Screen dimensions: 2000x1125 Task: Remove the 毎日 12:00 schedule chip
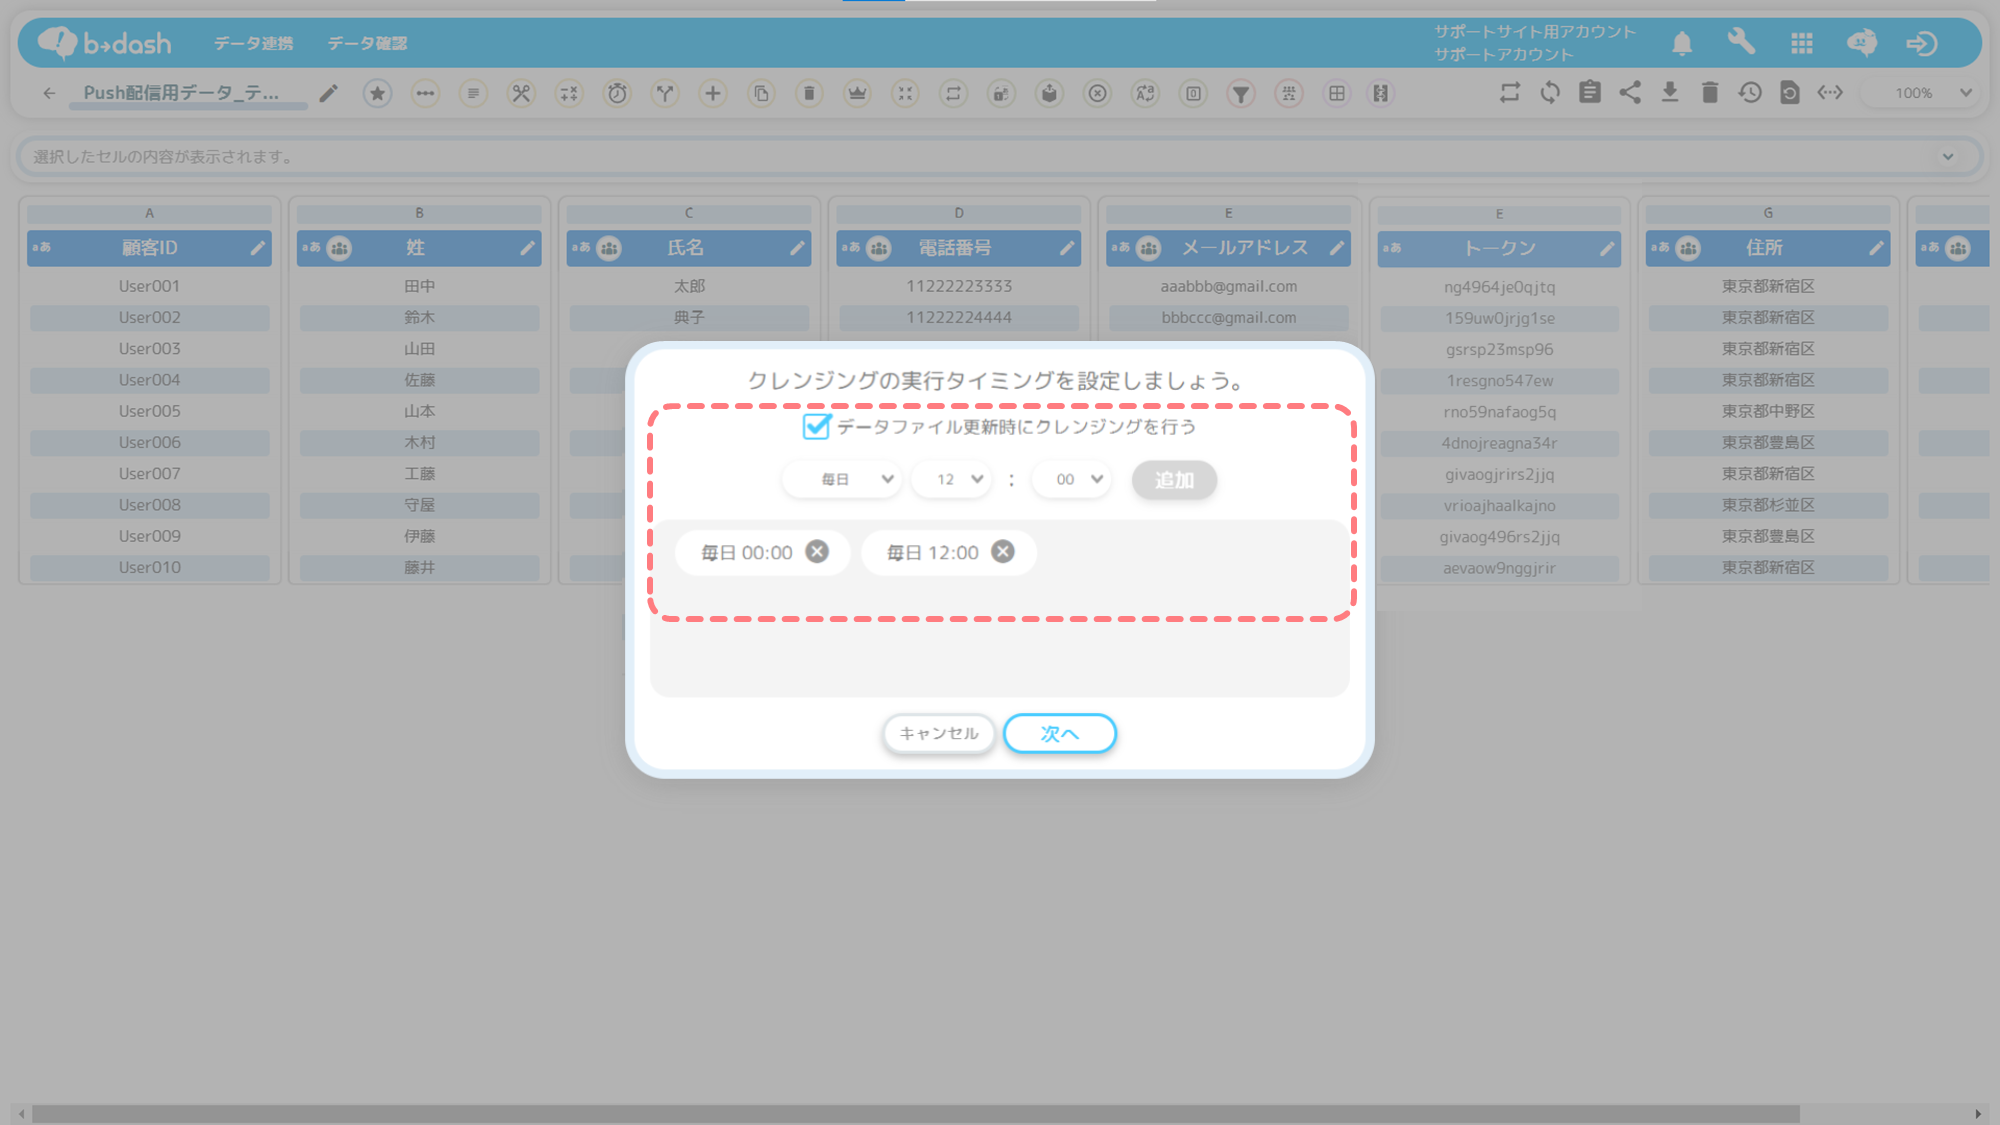(1003, 552)
